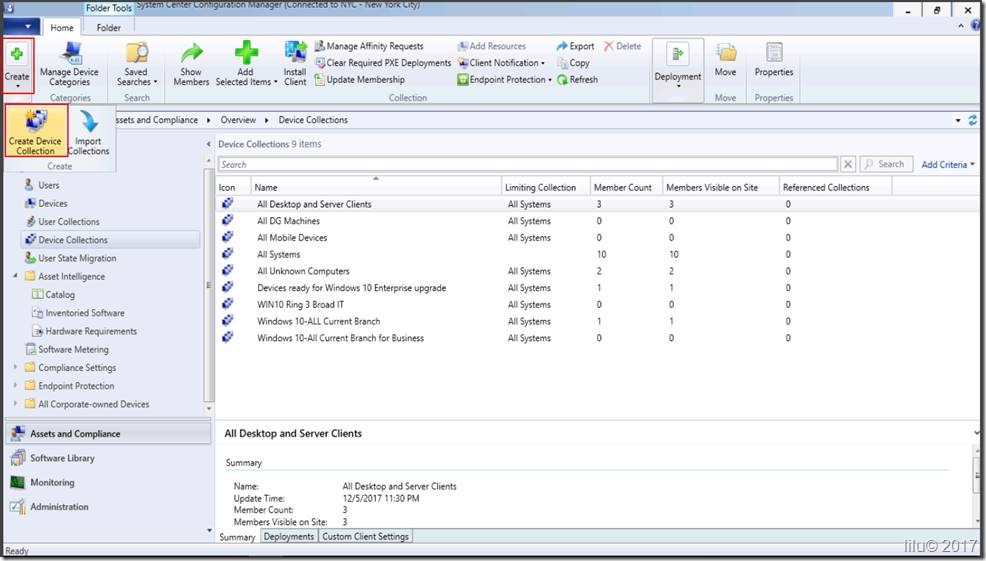Viewport: 986px width, 561px height.
Task: Click Clear Required PXE Deployments
Action: click(382, 63)
